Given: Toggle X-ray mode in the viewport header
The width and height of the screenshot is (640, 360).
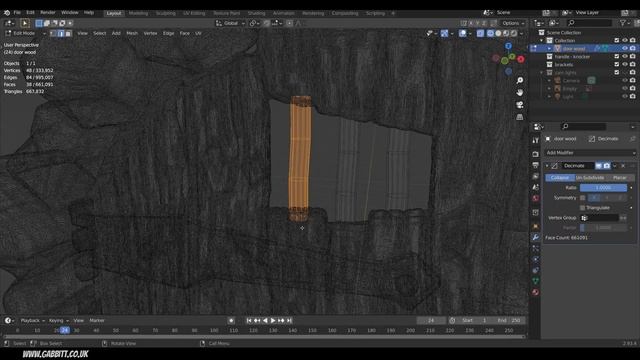Looking at the screenshot, I should point(480,33).
